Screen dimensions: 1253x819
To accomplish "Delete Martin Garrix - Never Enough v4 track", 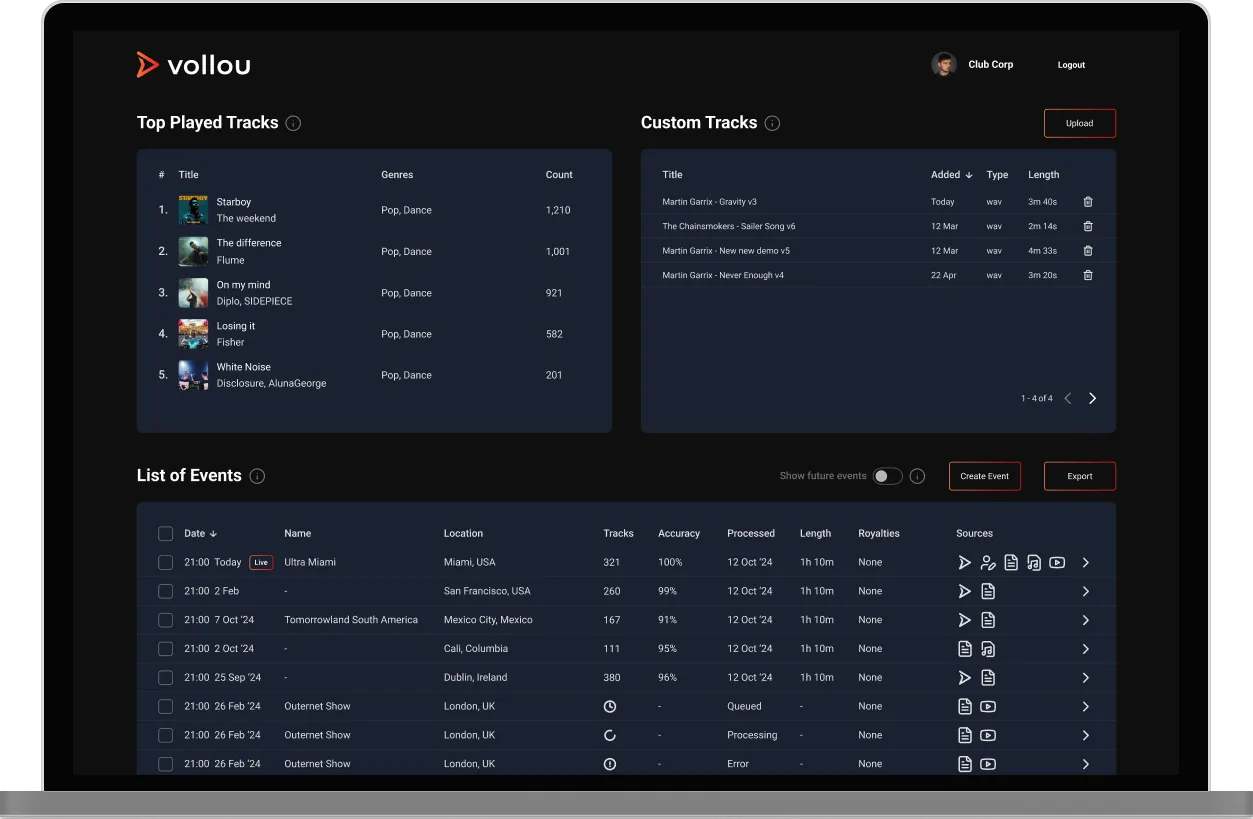I will click(1088, 275).
